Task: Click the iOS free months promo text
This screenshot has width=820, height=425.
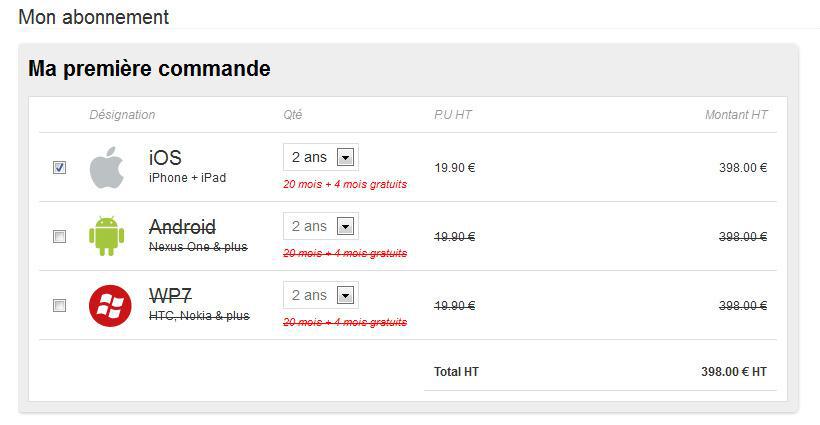Action: pyautogui.click(x=345, y=185)
